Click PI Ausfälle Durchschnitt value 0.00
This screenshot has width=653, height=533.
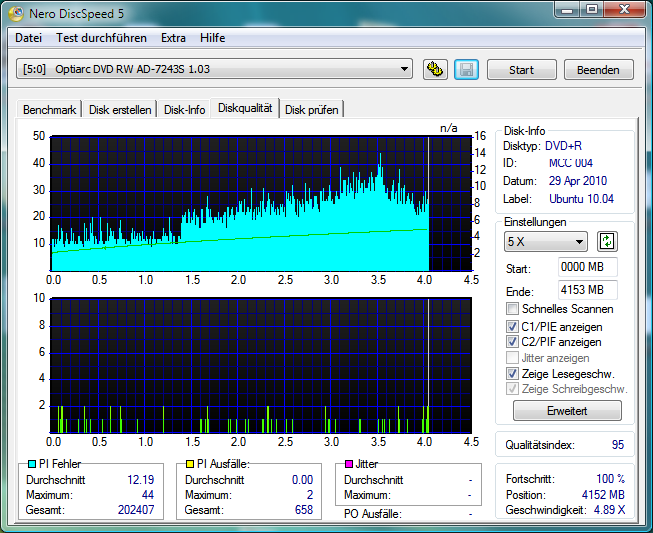pyautogui.click(x=302, y=480)
